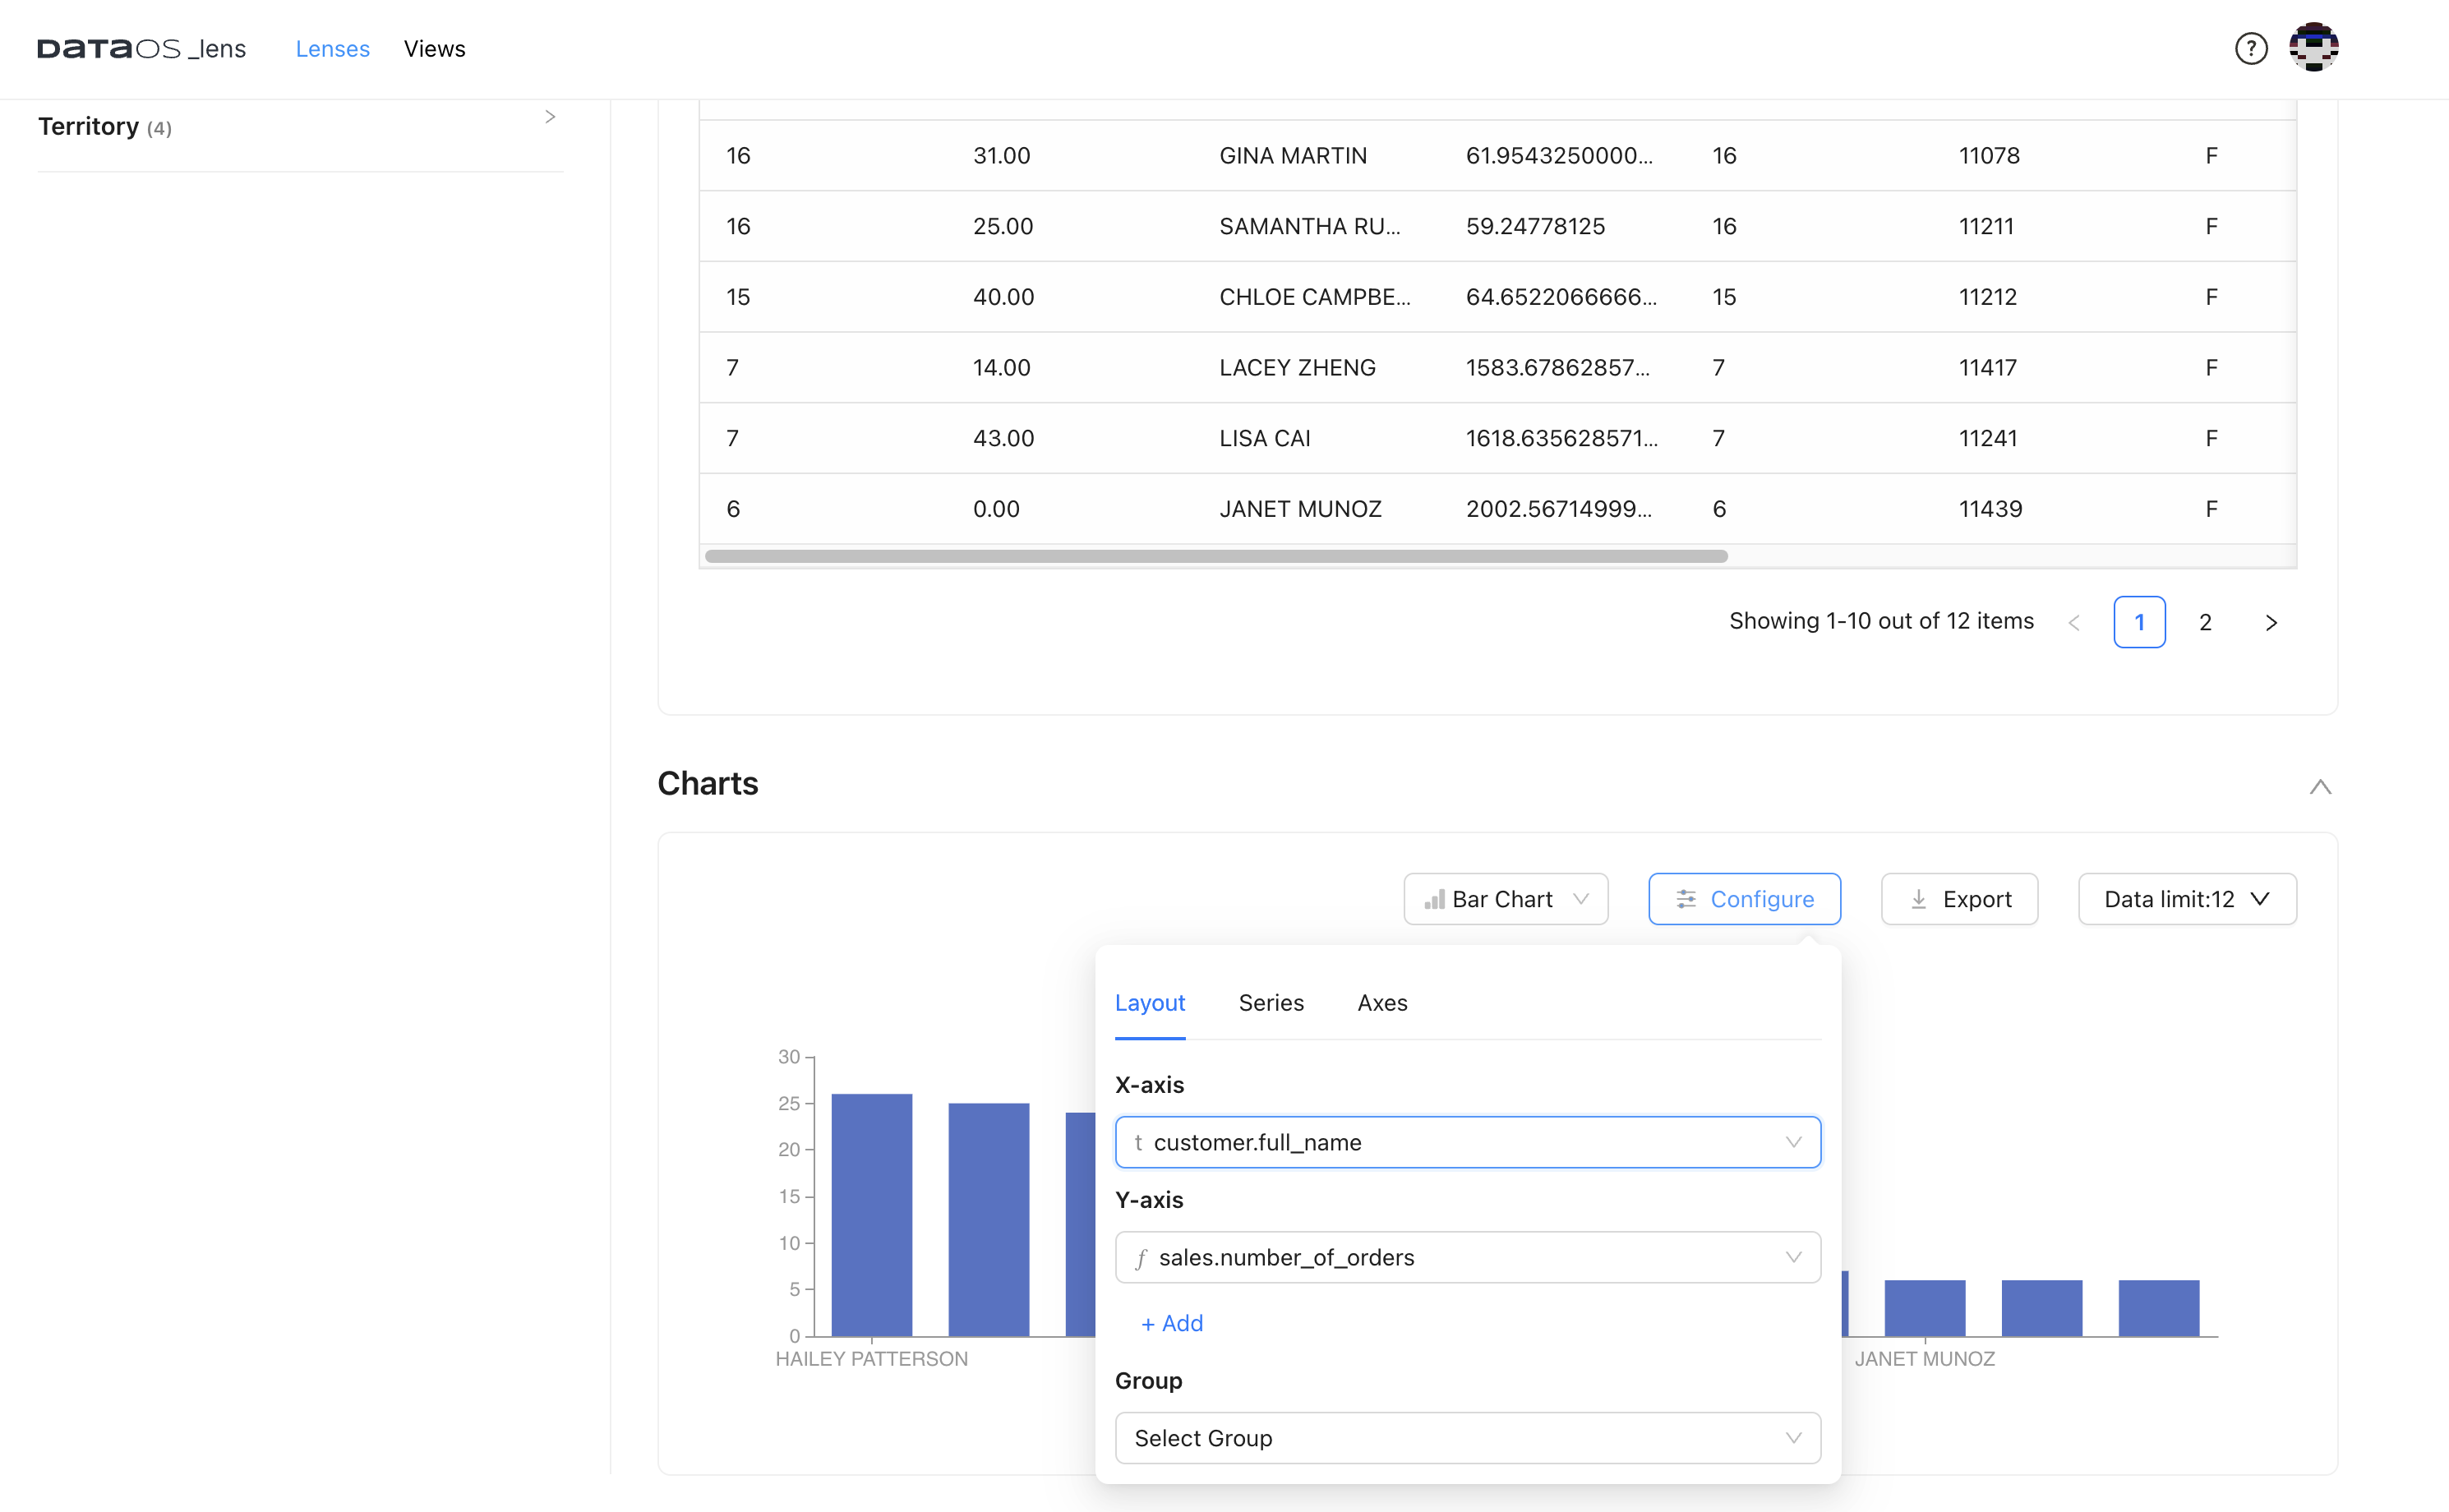Select the Series tab in configure panel
2449x1512 pixels.
(1271, 1003)
